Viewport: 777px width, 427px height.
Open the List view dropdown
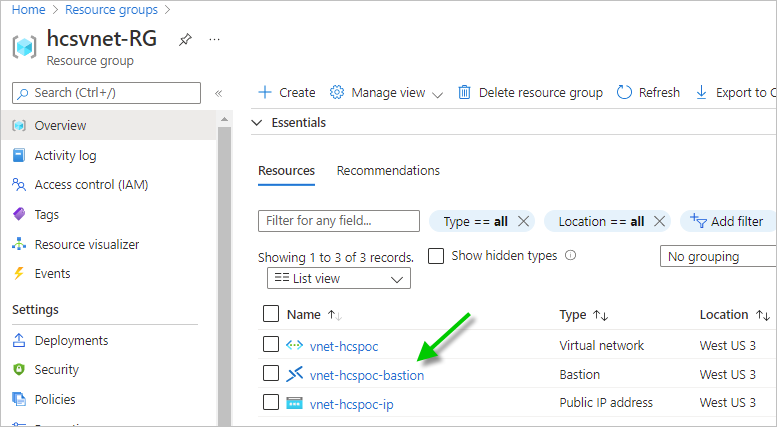click(x=339, y=278)
